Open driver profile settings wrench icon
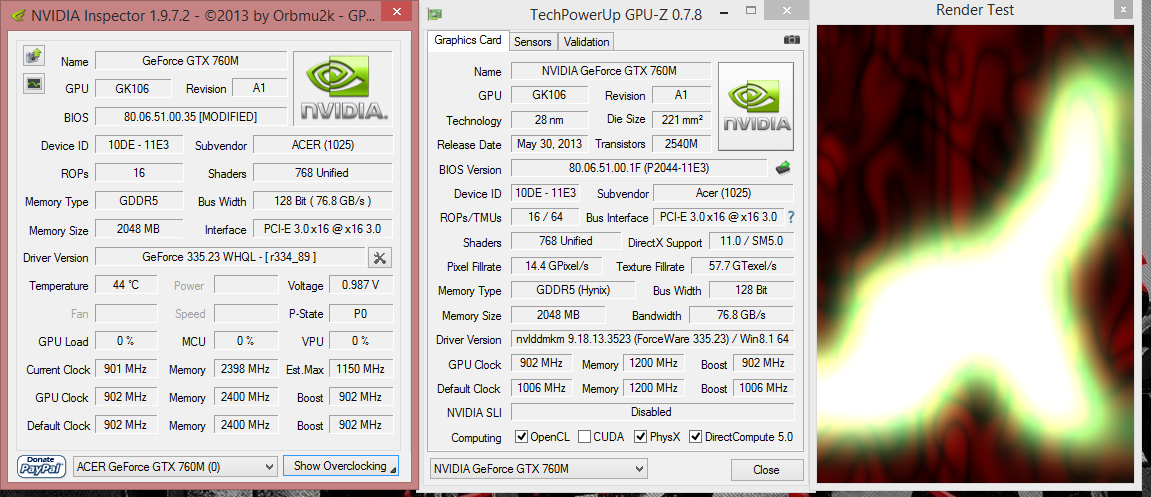Image resolution: width=1151 pixels, height=497 pixels. [x=380, y=258]
